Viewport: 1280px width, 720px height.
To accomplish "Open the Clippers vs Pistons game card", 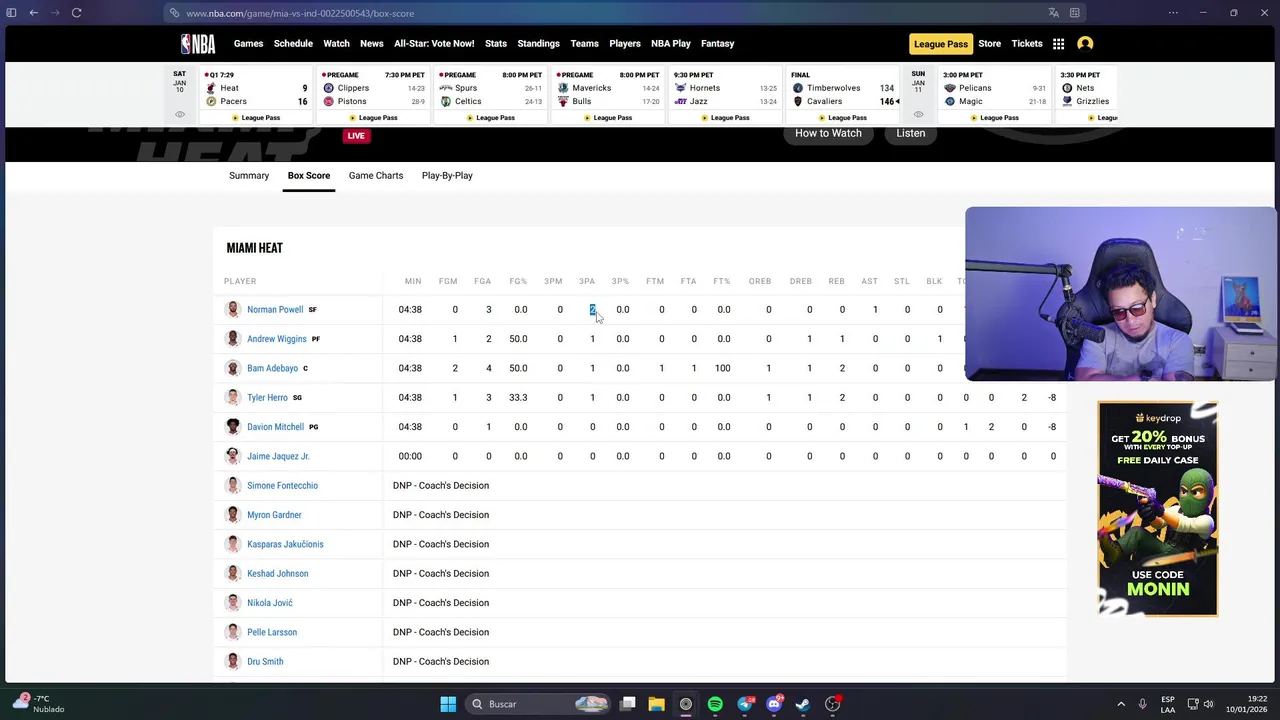I will click(374, 96).
